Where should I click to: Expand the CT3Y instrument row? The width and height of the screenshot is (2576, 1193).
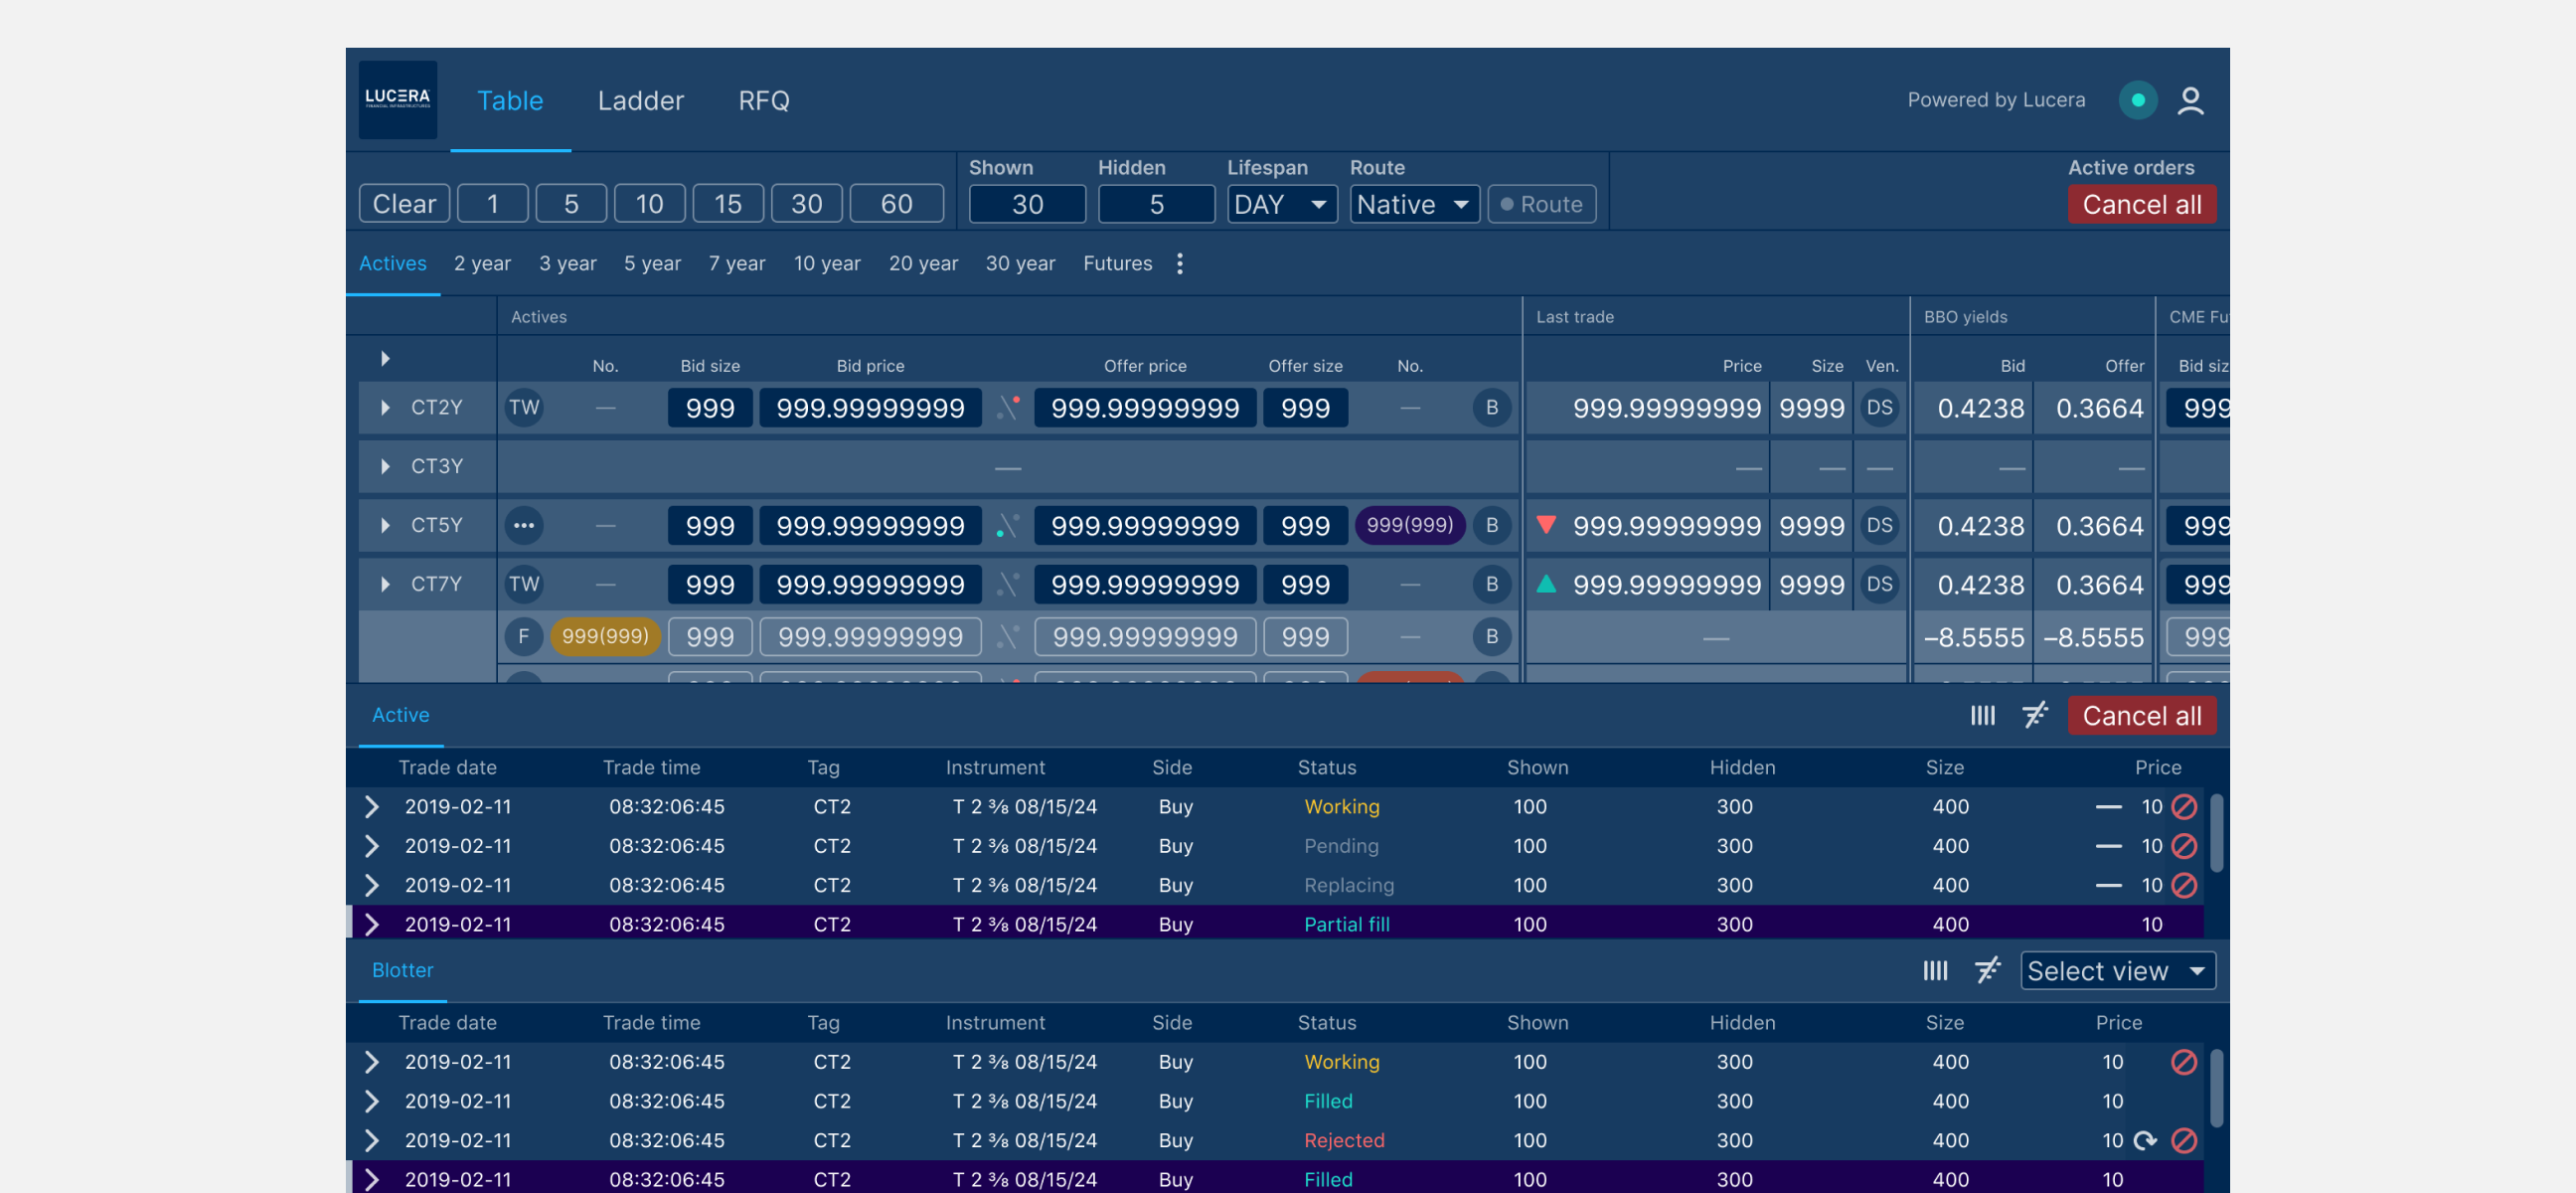click(x=385, y=466)
